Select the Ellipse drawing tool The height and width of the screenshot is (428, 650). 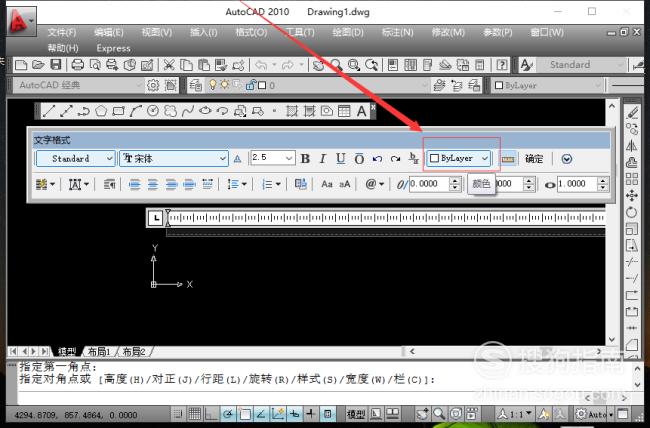click(205, 111)
